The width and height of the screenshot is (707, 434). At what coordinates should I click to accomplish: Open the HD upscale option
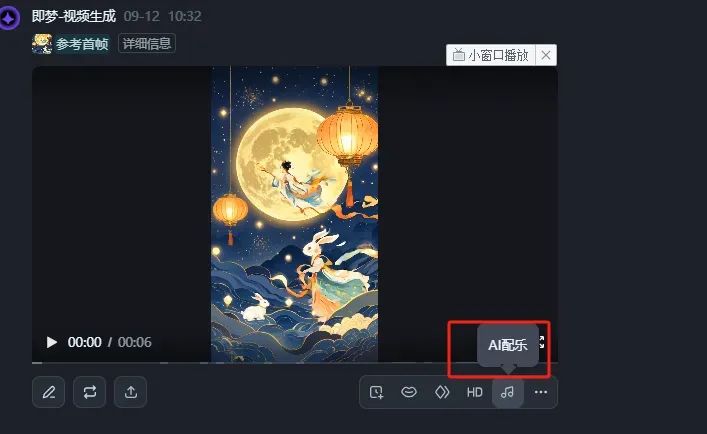tap(475, 393)
